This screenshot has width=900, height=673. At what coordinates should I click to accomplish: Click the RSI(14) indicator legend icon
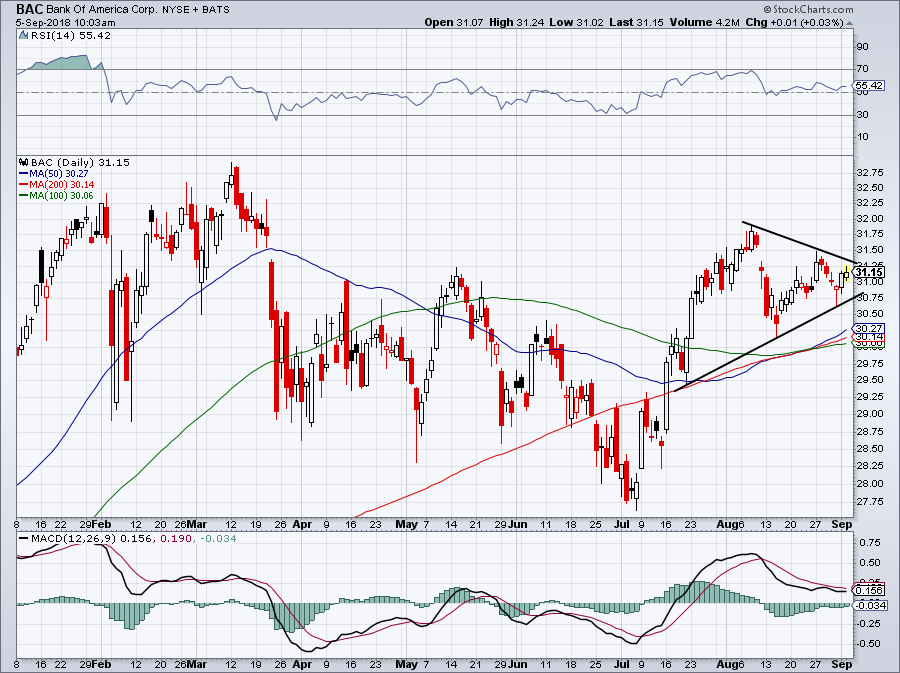[23, 36]
